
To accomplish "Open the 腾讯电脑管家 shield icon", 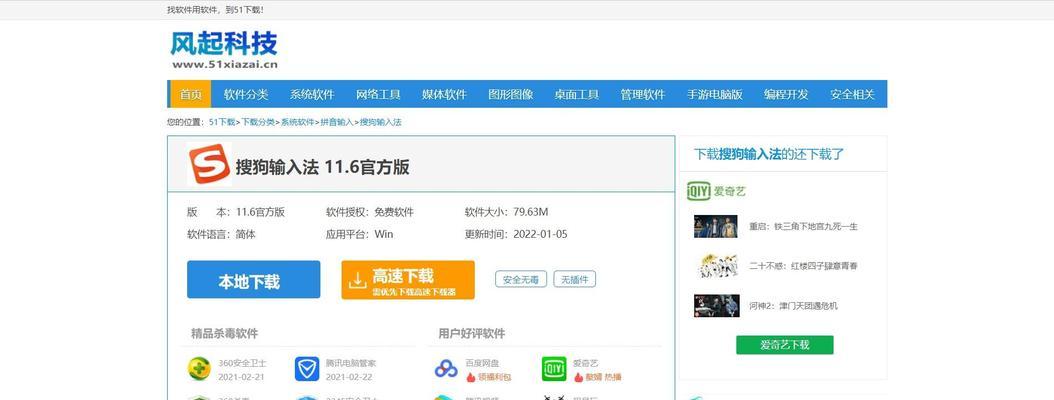I will (x=307, y=369).
